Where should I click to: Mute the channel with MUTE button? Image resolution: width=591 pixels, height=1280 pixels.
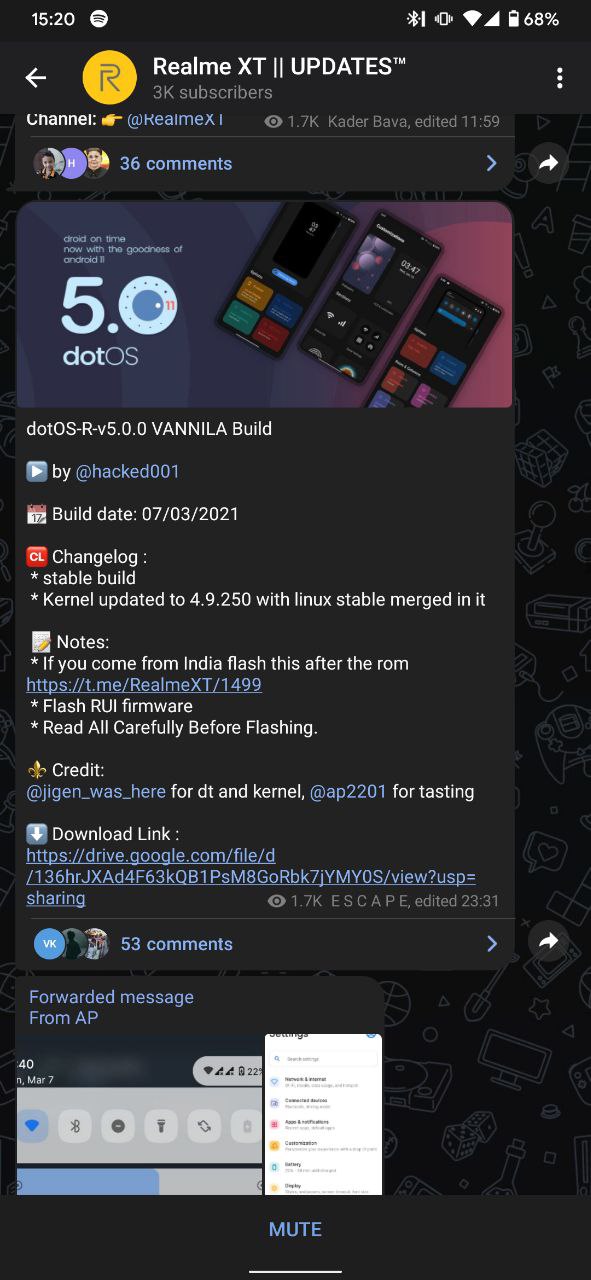(295, 1229)
